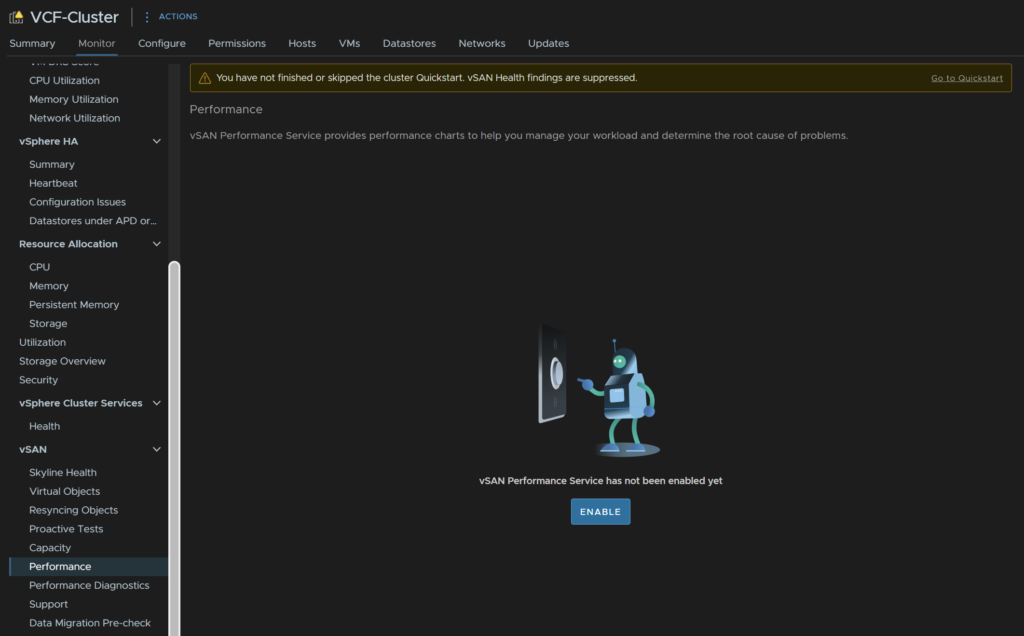Click the Resource Allocation section header
Screen dimensions: 1024x636
tap(69, 244)
